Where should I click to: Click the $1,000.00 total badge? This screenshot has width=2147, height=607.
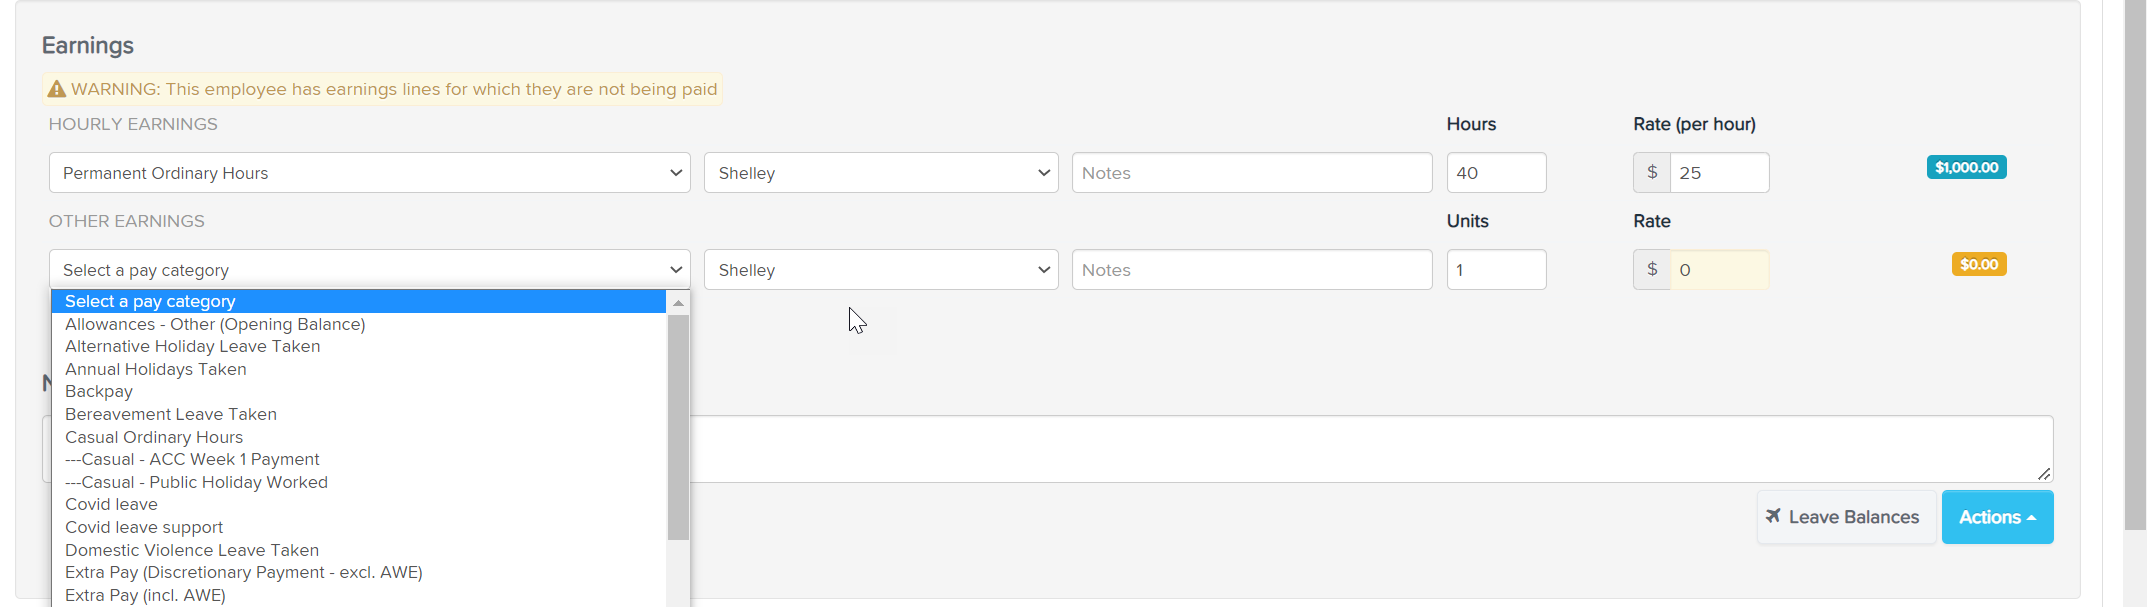[x=1966, y=167]
